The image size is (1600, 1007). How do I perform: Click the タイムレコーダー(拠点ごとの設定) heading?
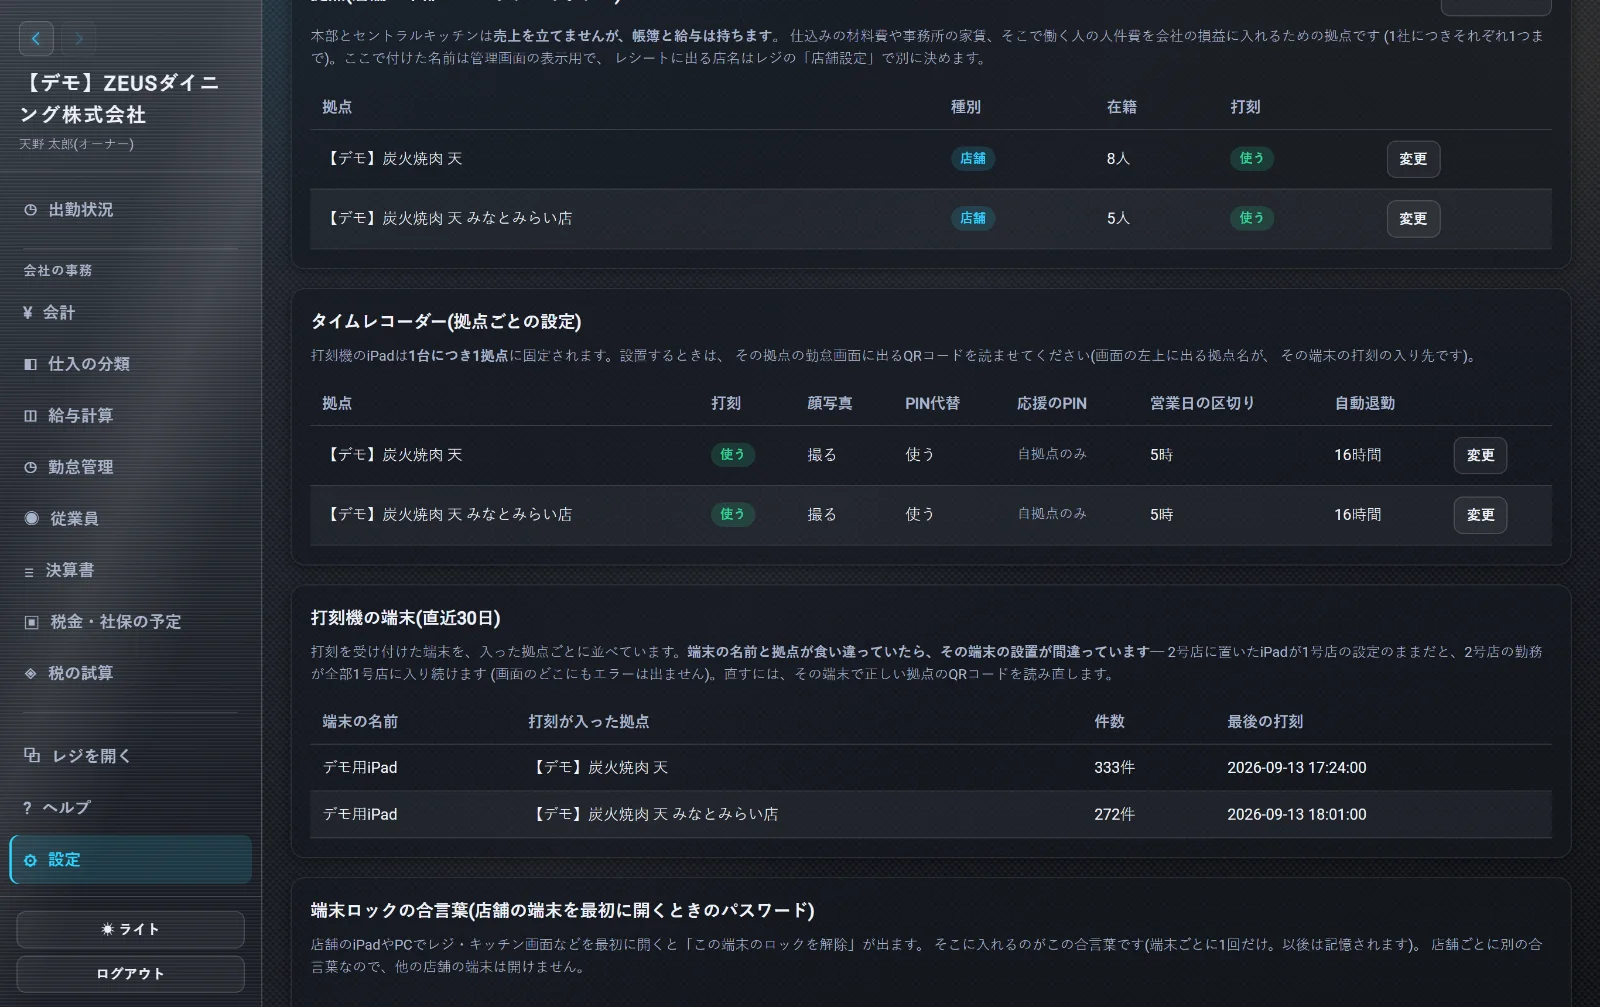[x=446, y=321]
